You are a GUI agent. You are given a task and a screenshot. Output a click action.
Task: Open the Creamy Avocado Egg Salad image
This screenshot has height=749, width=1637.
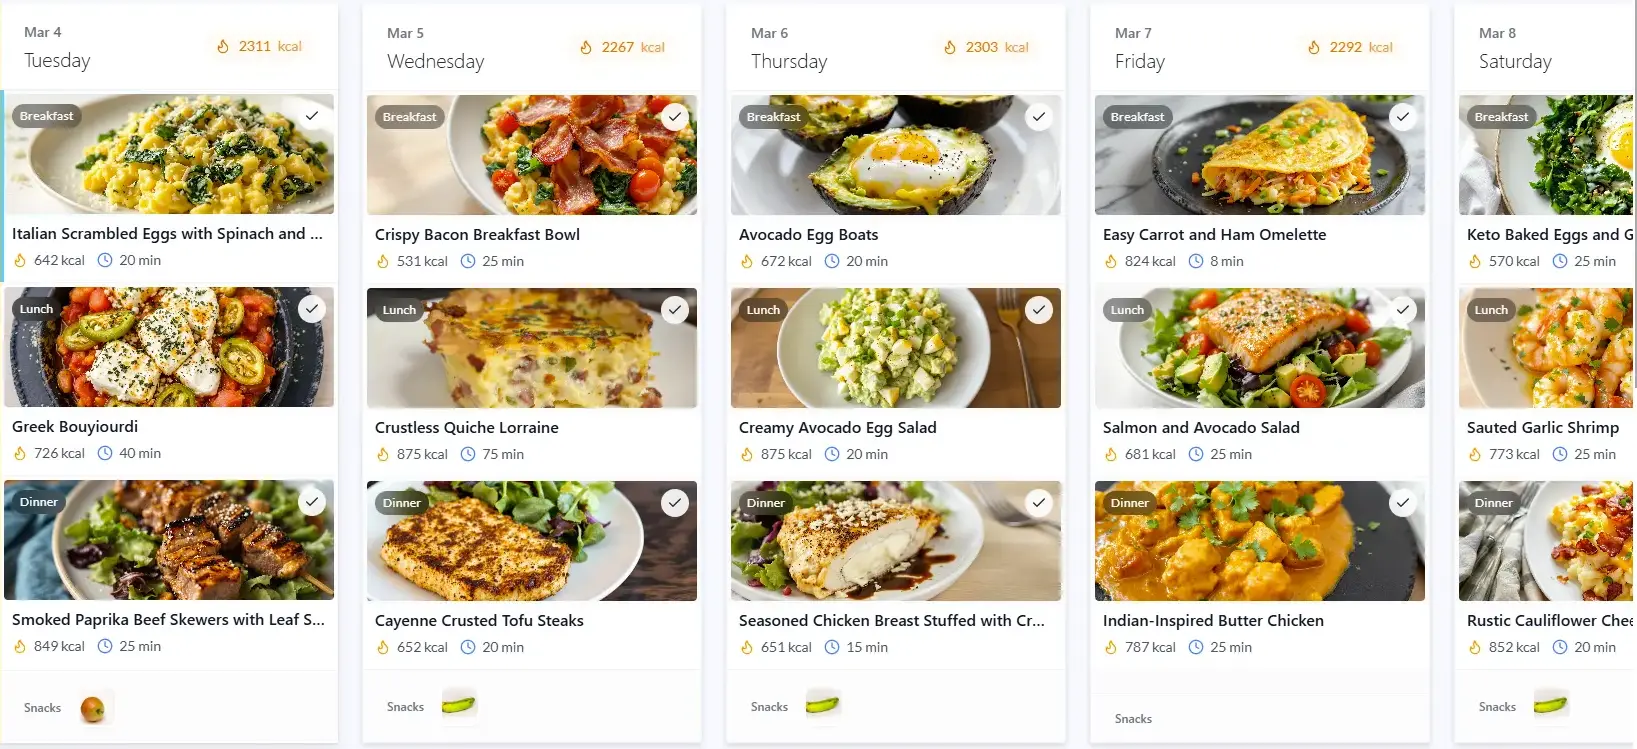(x=895, y=349)
